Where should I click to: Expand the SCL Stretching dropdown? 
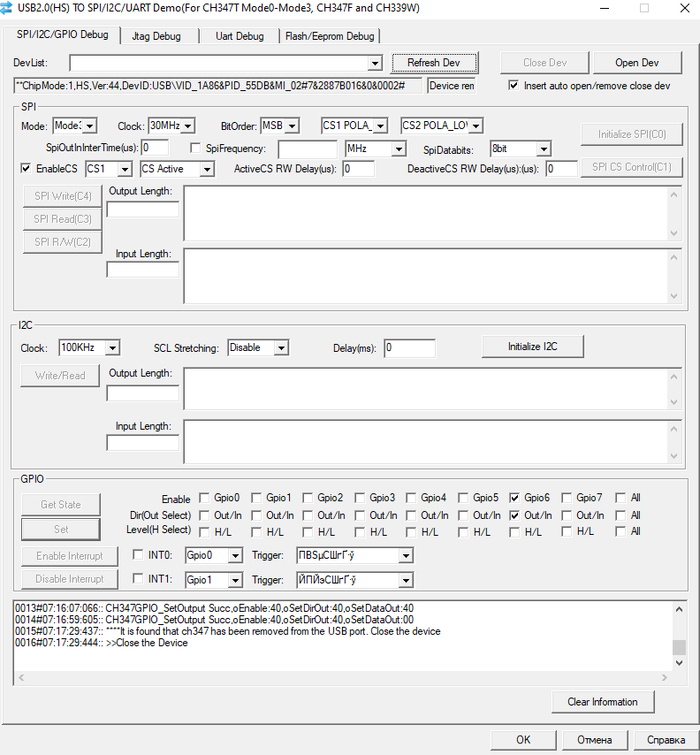[281, 348]
